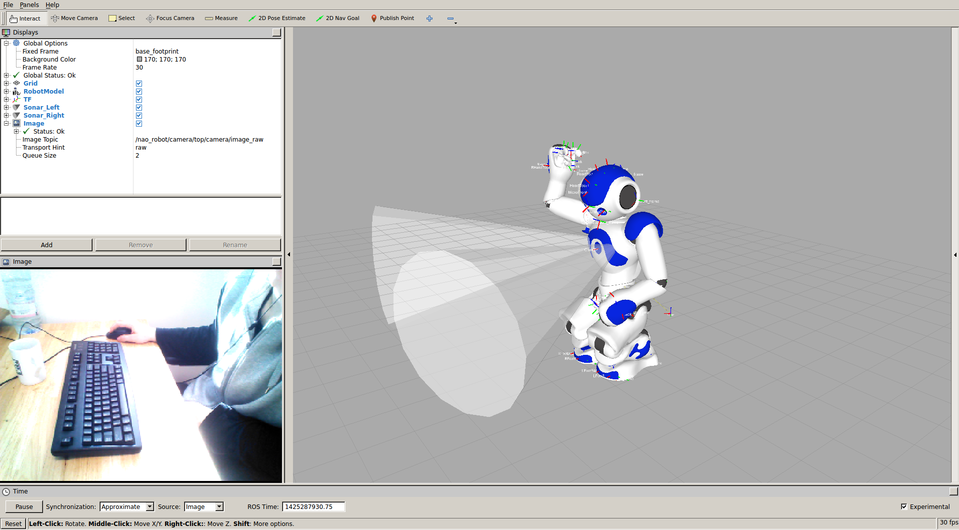Pick the Measure tool

[x=221, y=18]
